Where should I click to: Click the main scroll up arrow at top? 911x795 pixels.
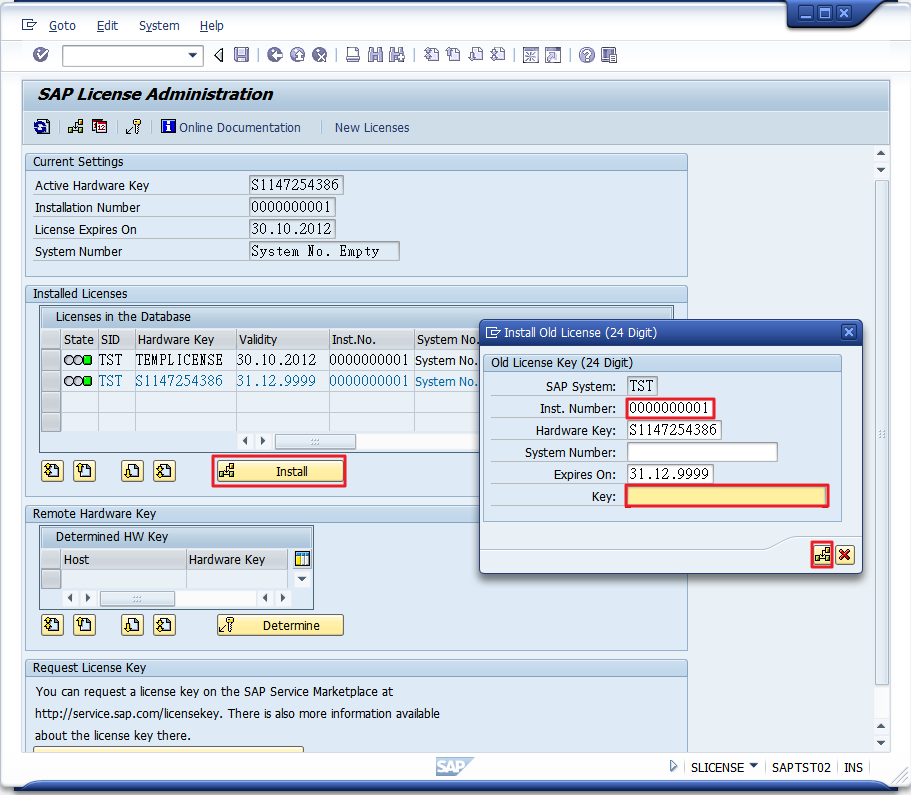pos(881,153)
